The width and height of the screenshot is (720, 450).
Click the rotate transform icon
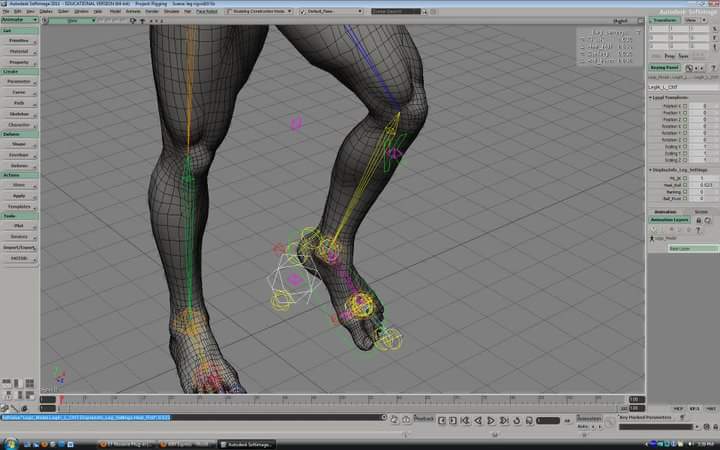(714, 38)
